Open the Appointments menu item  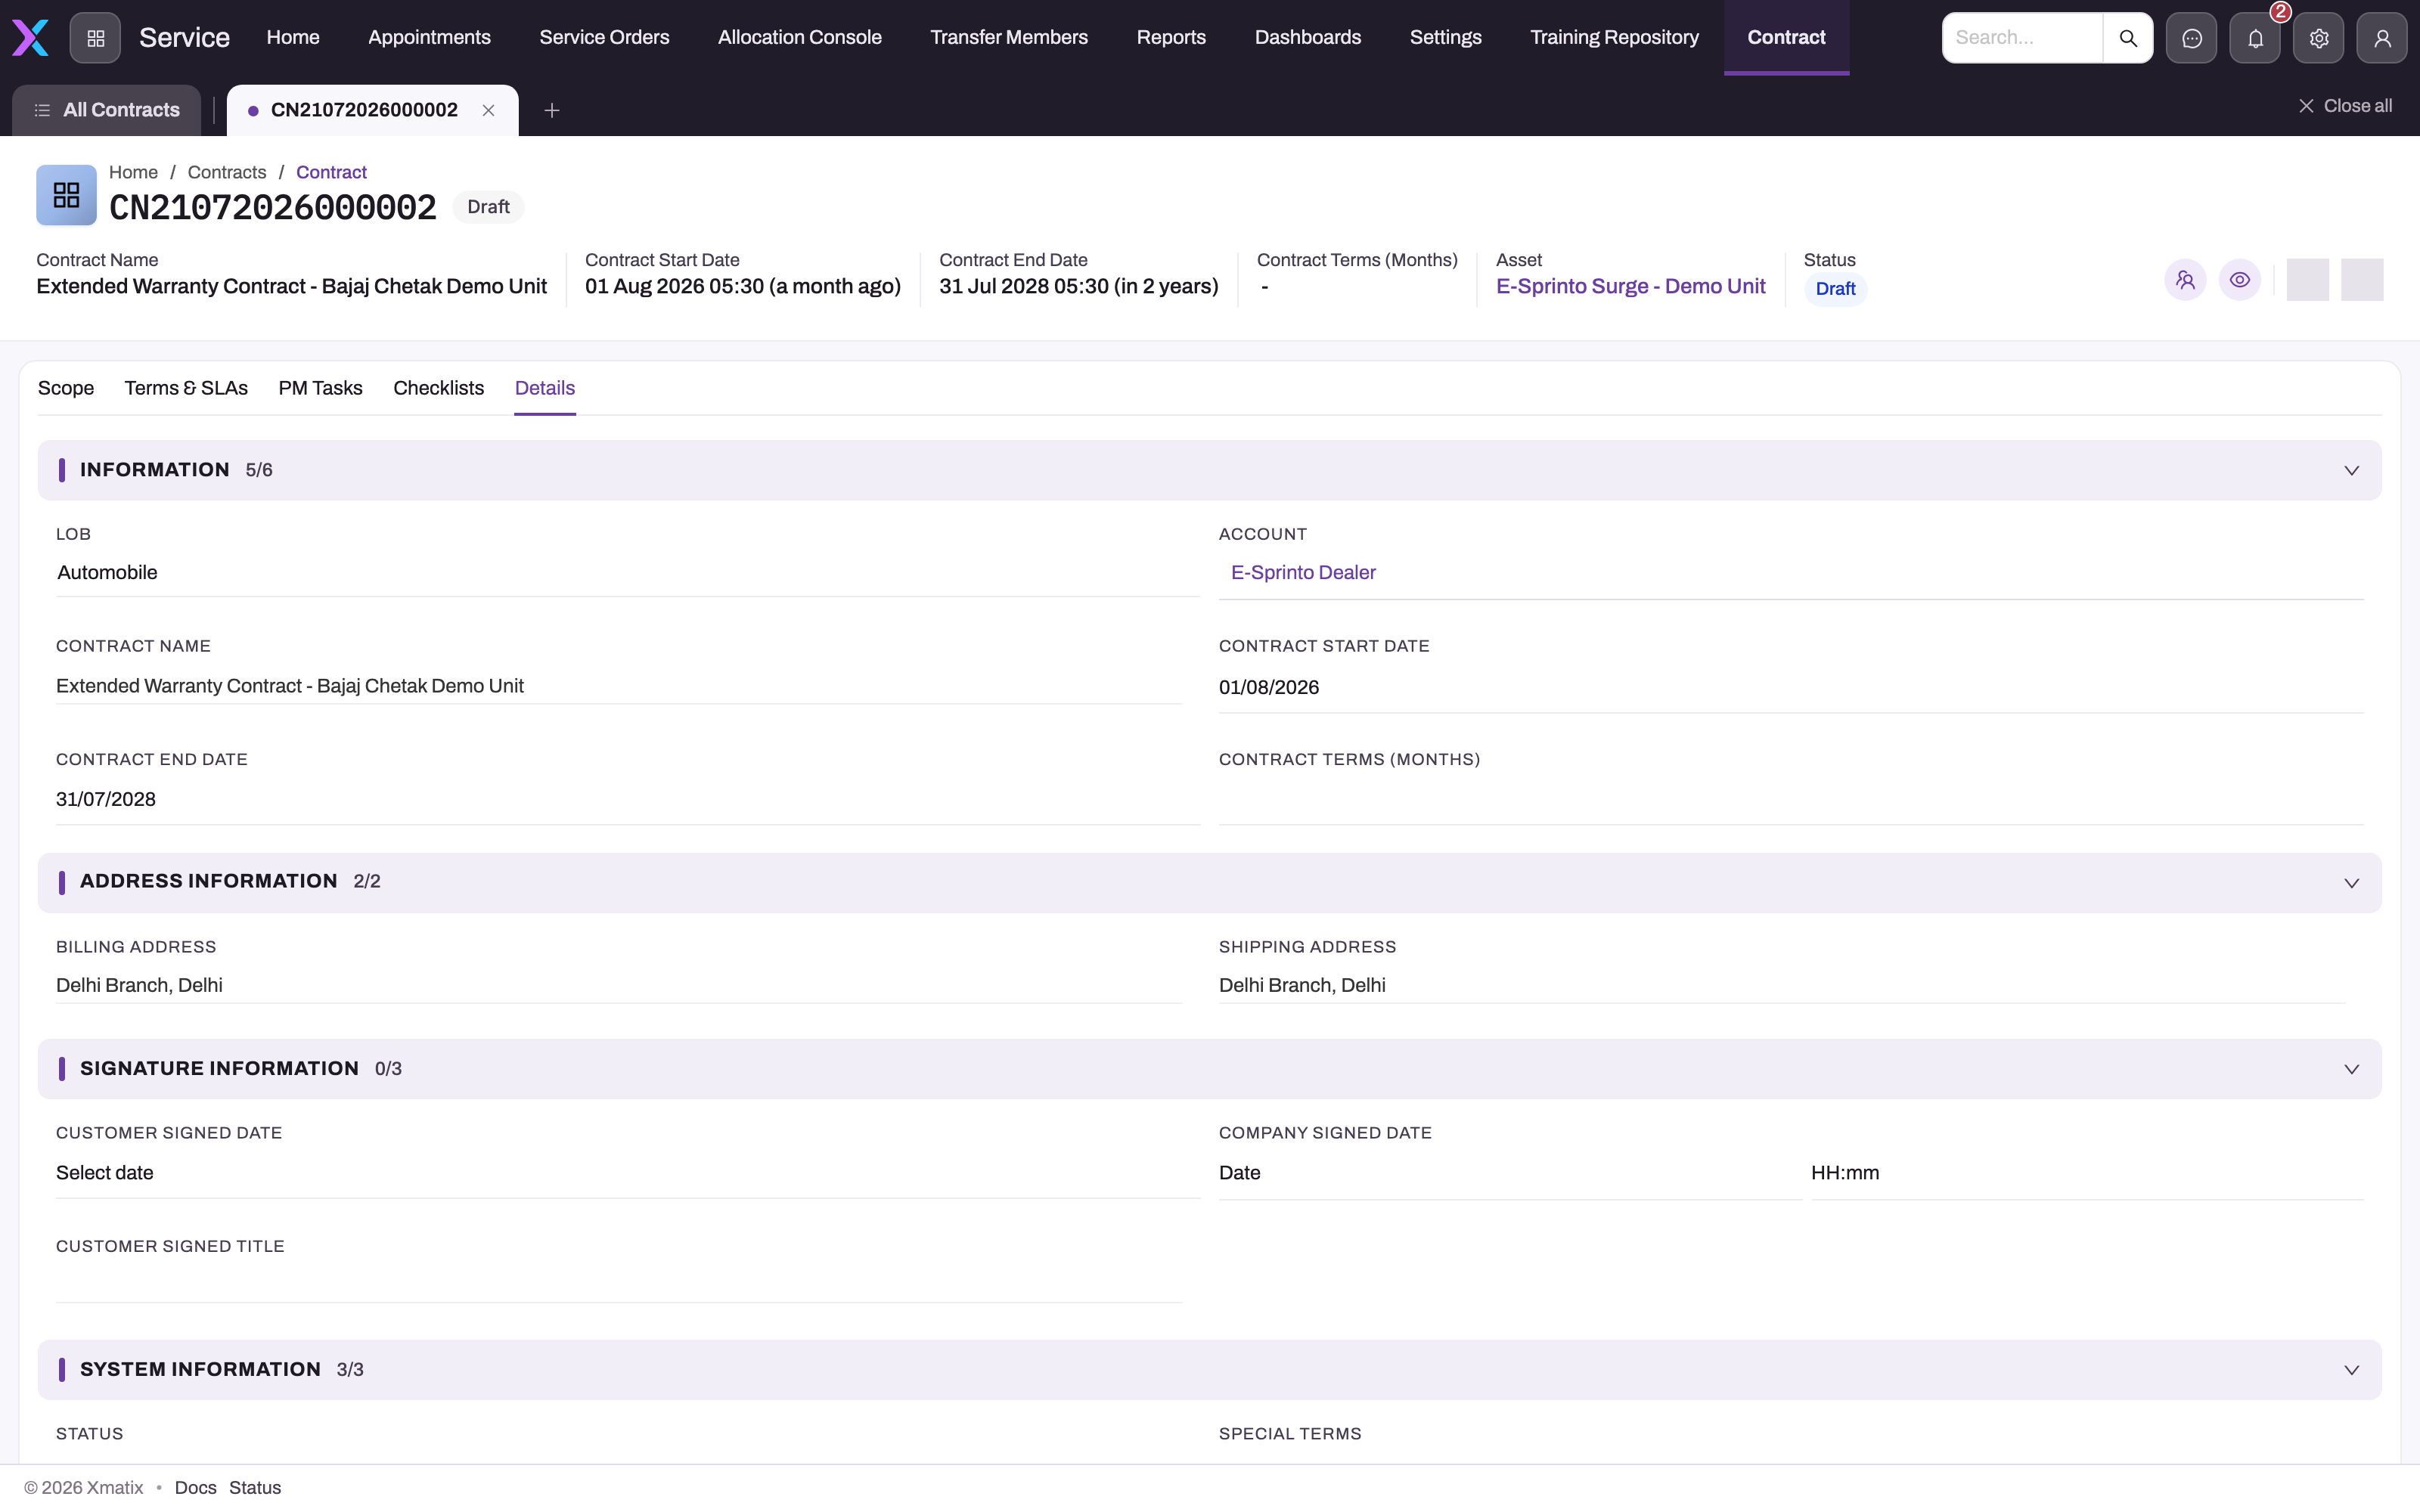coord(429,37)
